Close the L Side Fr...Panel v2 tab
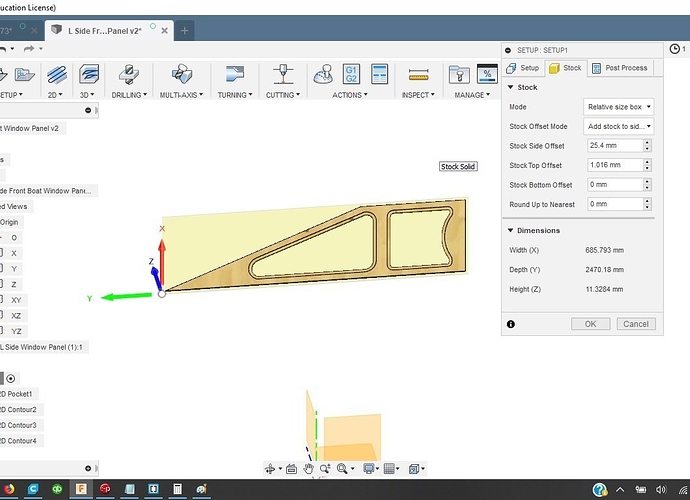This screenshot has height=500, width=690. [165, 31]
